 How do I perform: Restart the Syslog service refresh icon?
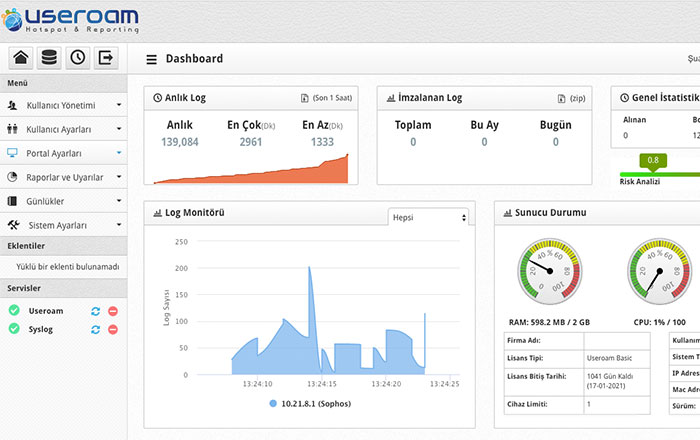point(96,329)
